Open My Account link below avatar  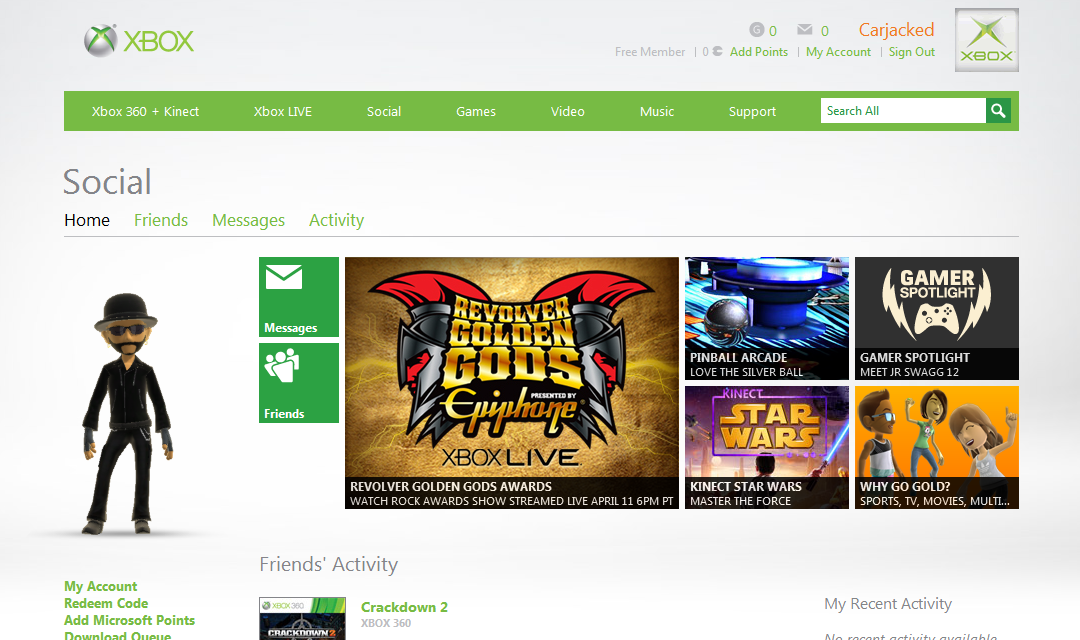click(101, 586)
